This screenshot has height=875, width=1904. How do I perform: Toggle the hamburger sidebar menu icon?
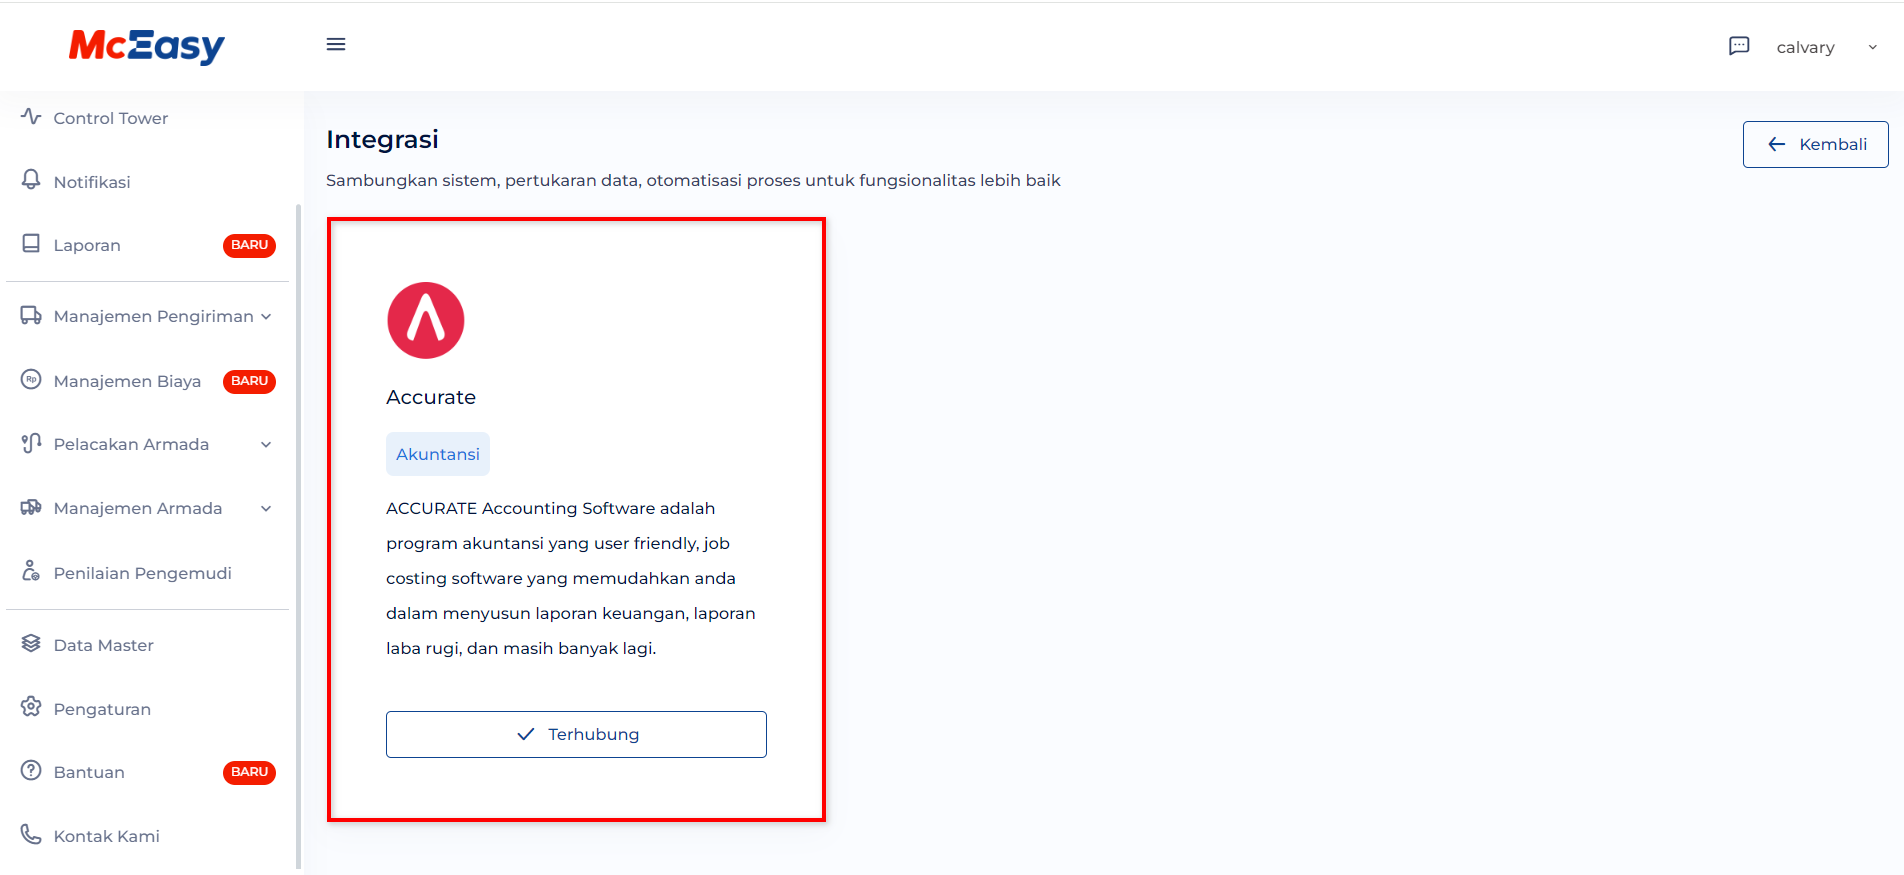[x=336, y=44]
